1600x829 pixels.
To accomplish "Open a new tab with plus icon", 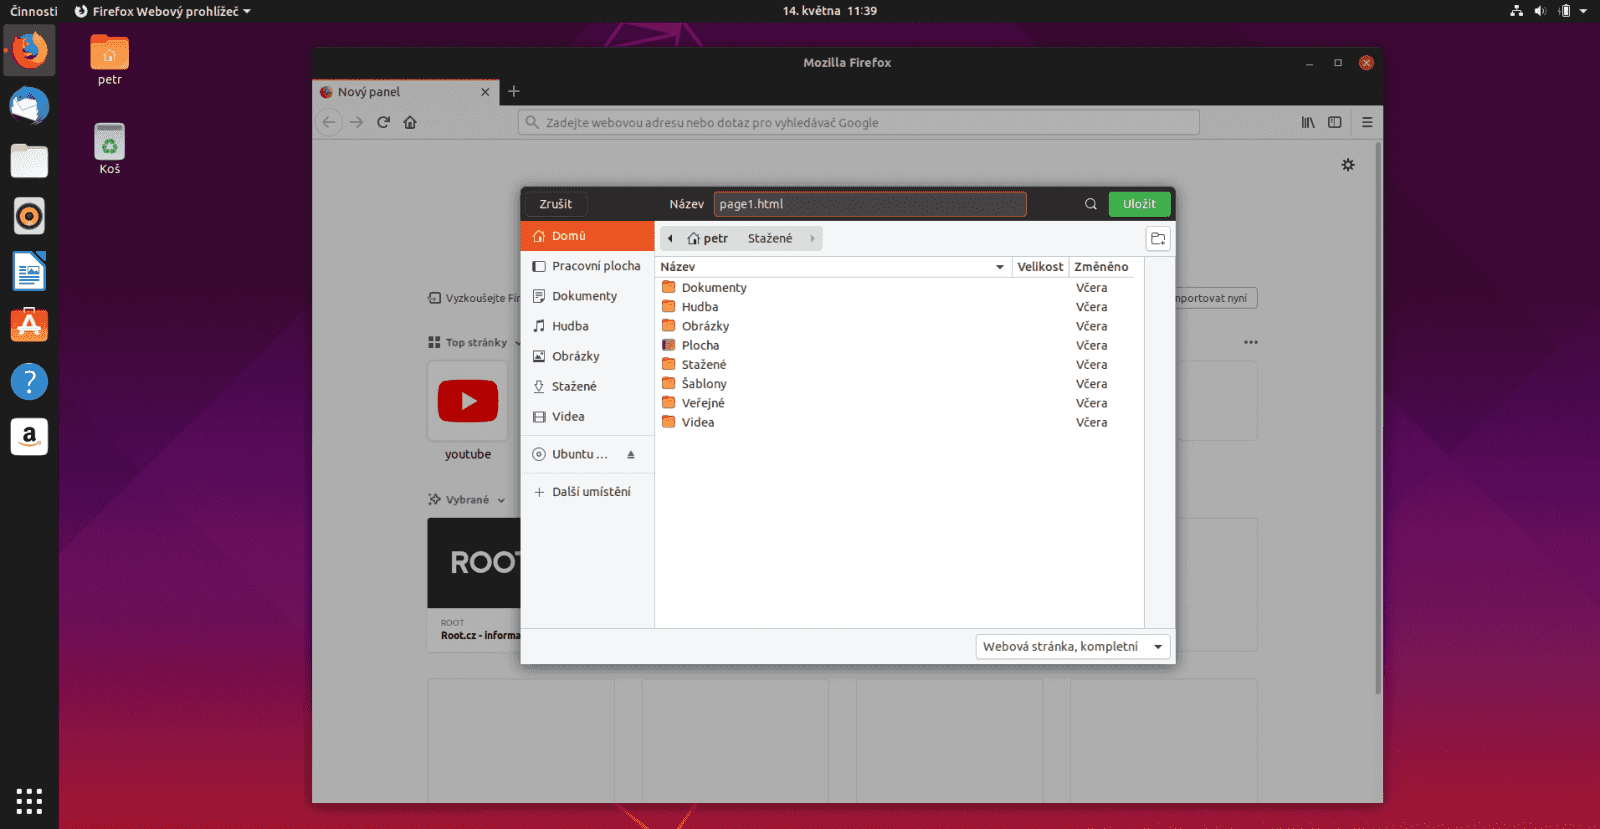I will click(x=514, y=91).
